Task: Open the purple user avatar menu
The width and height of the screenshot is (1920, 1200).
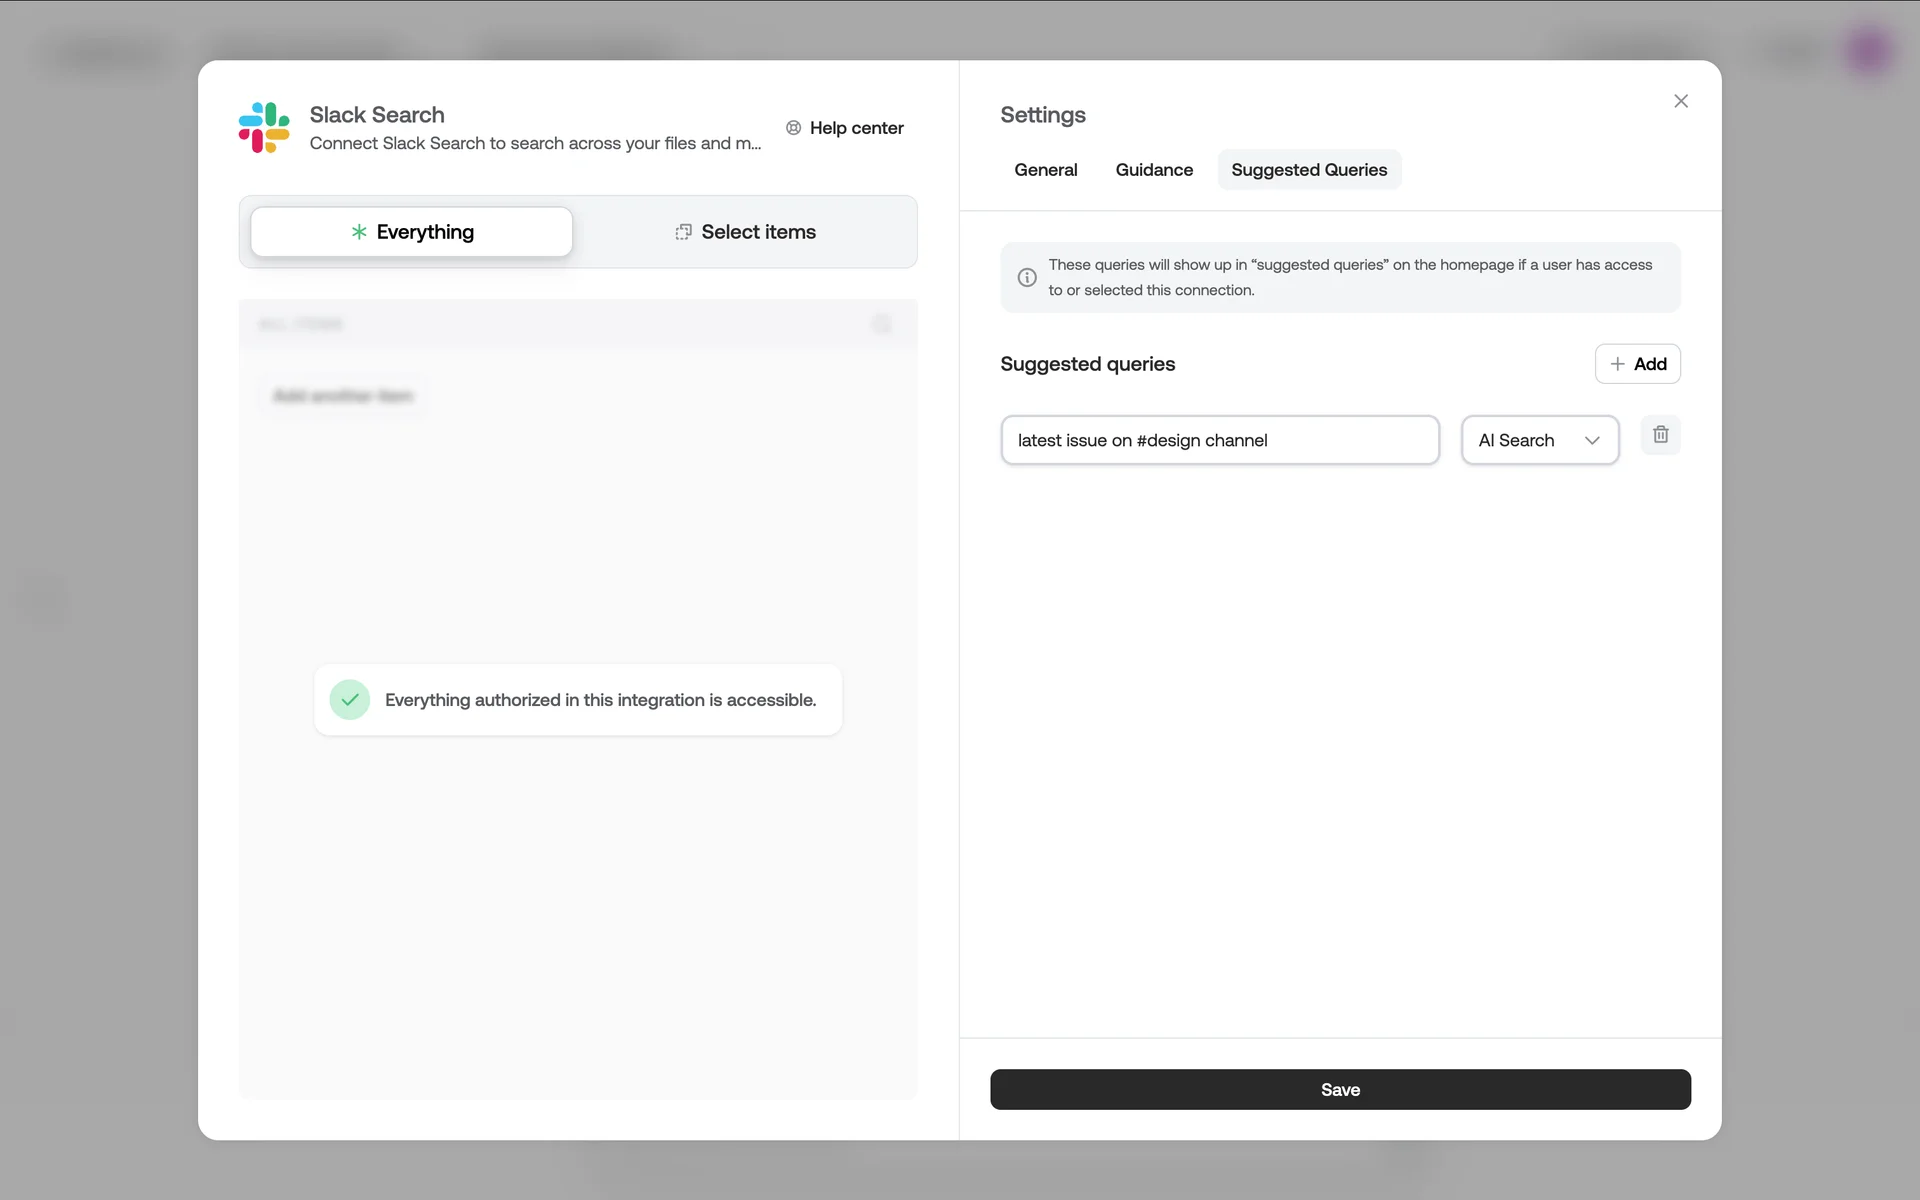Action: (x=1868, y=50)
